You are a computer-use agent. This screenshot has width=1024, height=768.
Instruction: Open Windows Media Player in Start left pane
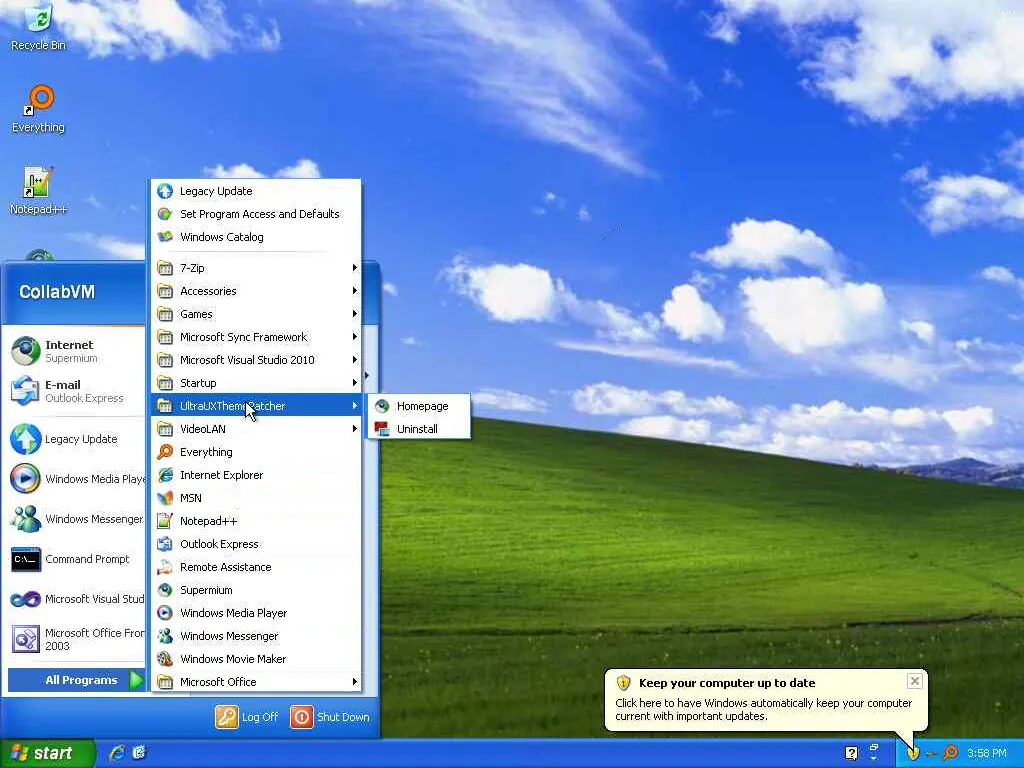[76, 479]
